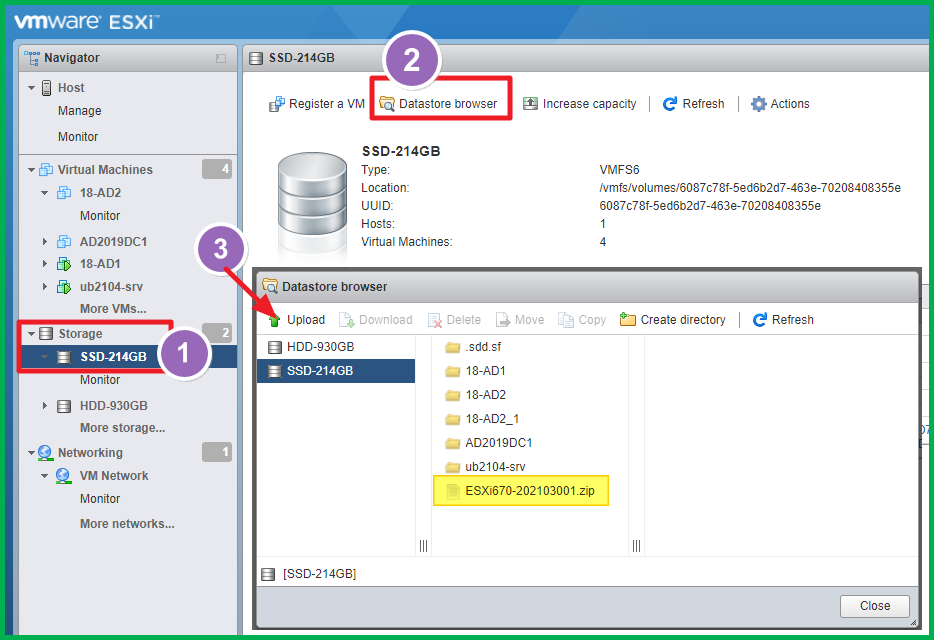This screenshot has width=934, height=640.
Task: Click the /vmfs/volumes location path text
Action: 750,188
